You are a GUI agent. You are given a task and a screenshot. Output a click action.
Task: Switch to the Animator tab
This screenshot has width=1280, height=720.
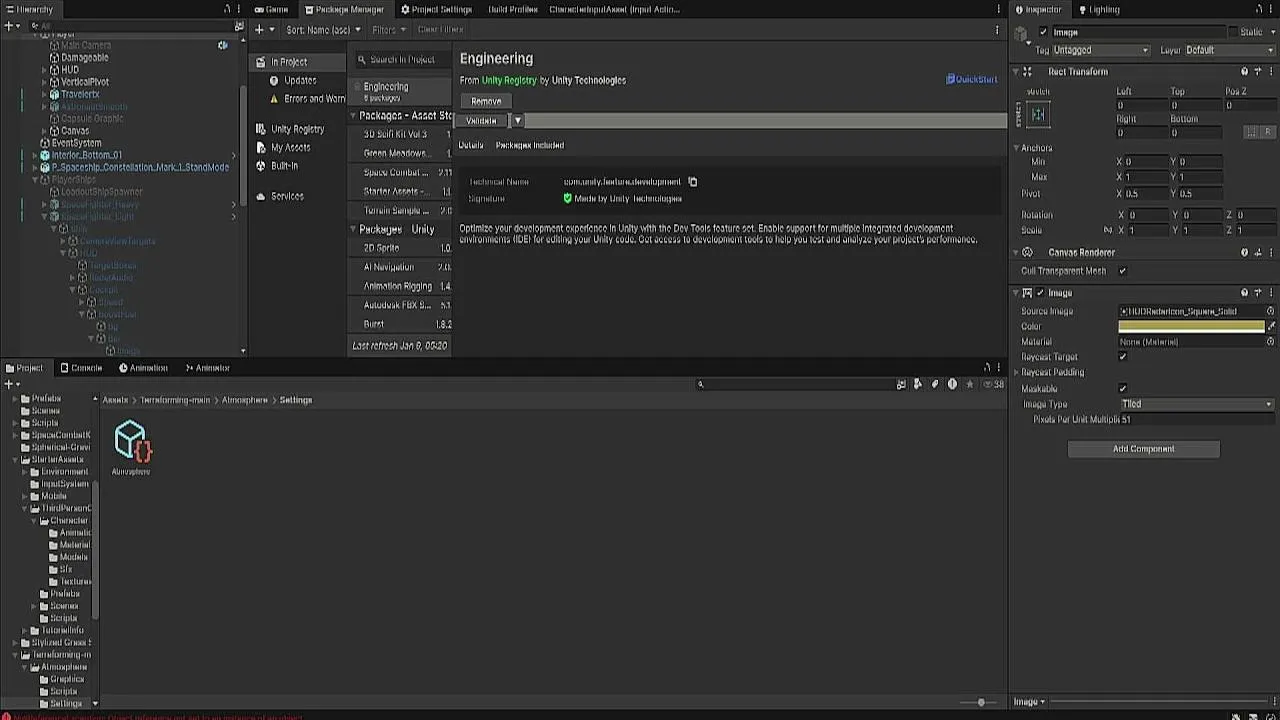(x=206, y=368)
